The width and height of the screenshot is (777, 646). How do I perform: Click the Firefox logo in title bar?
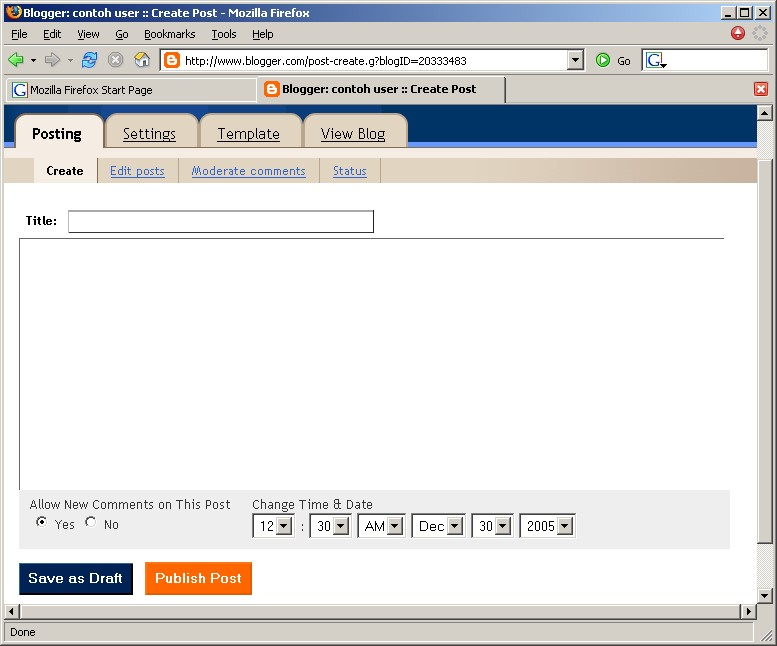click(x=14, y=12)
